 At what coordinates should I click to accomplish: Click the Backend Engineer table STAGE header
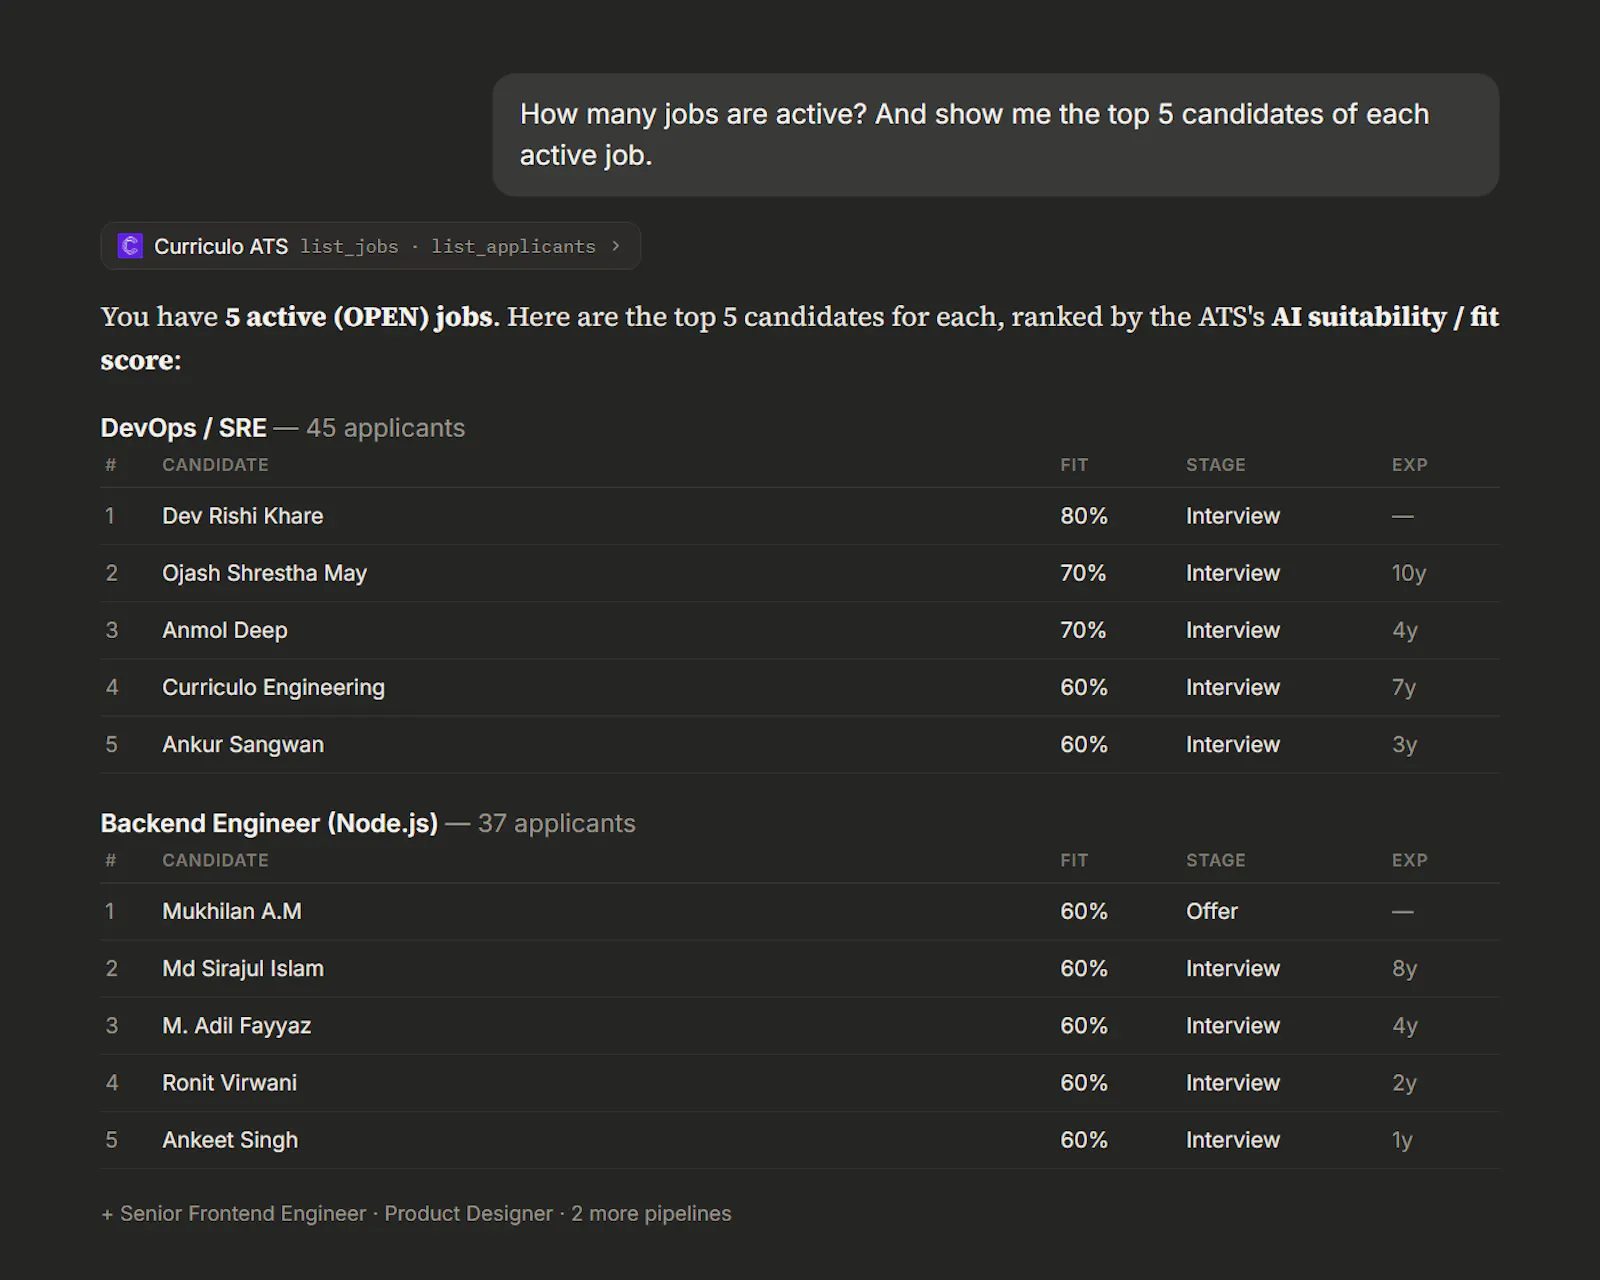[1216, 860]
